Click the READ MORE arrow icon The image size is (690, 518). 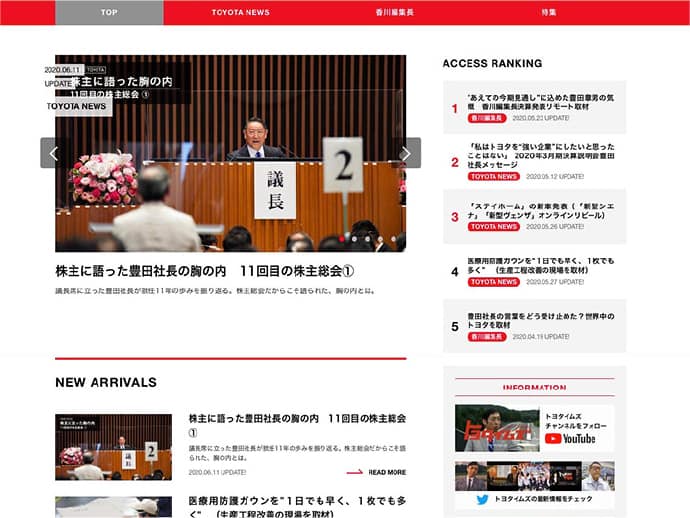355,472
